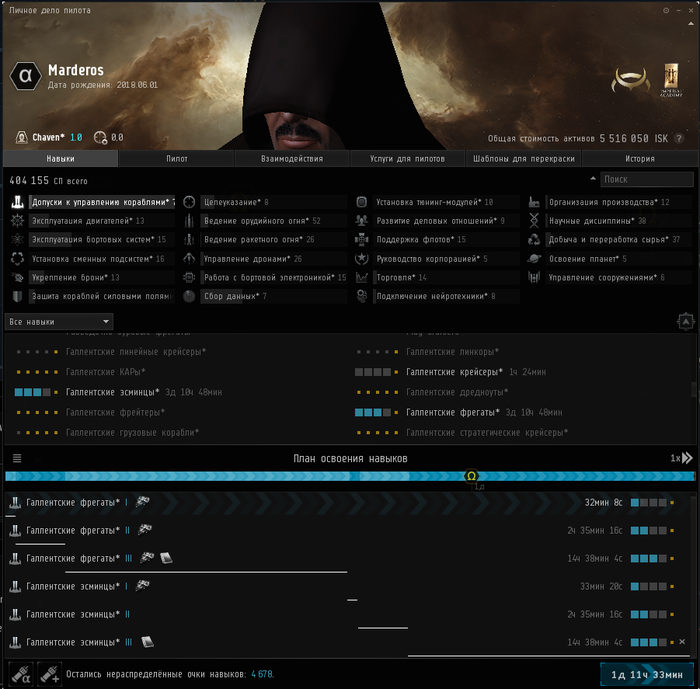Open the skill queue hamburger menu icon
This screenshot has height=689, width=700.
(x=16, y=458)
